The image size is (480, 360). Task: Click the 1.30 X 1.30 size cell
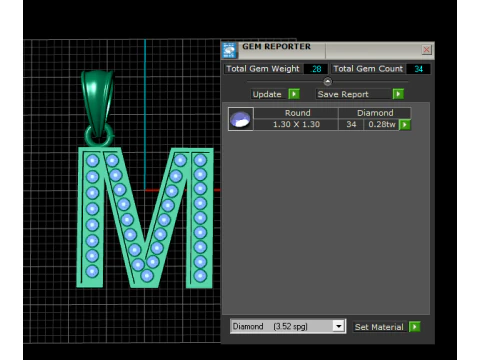tap(296, 124)
